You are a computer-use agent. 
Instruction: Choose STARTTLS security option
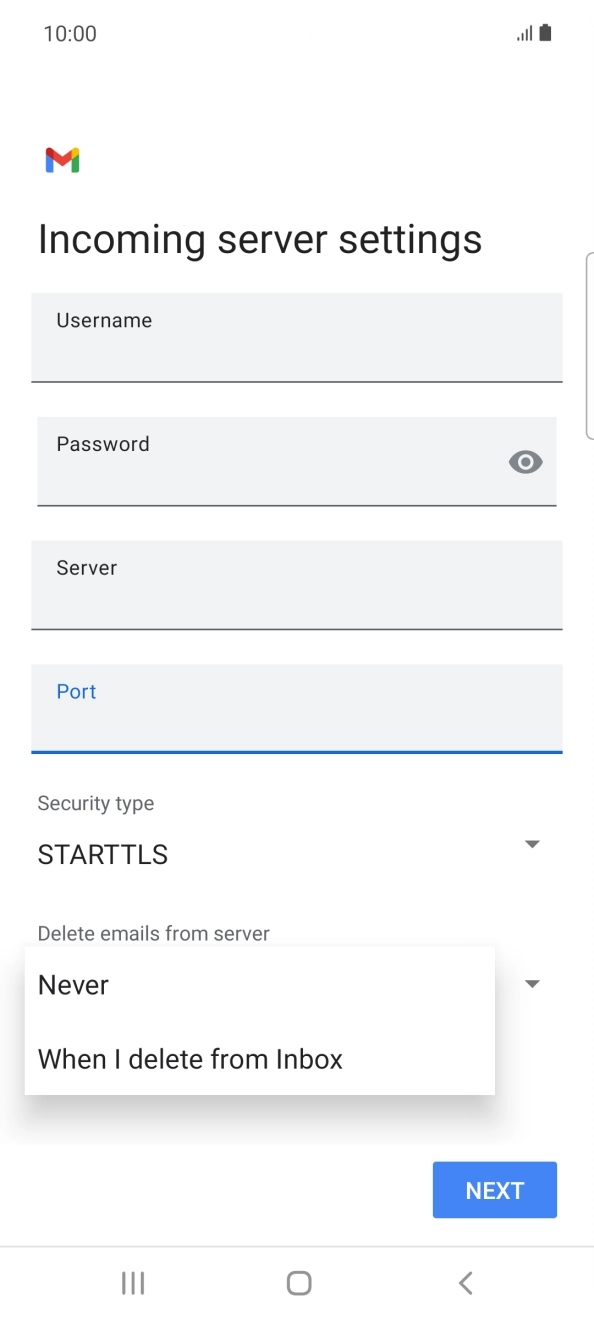[102, 854]
